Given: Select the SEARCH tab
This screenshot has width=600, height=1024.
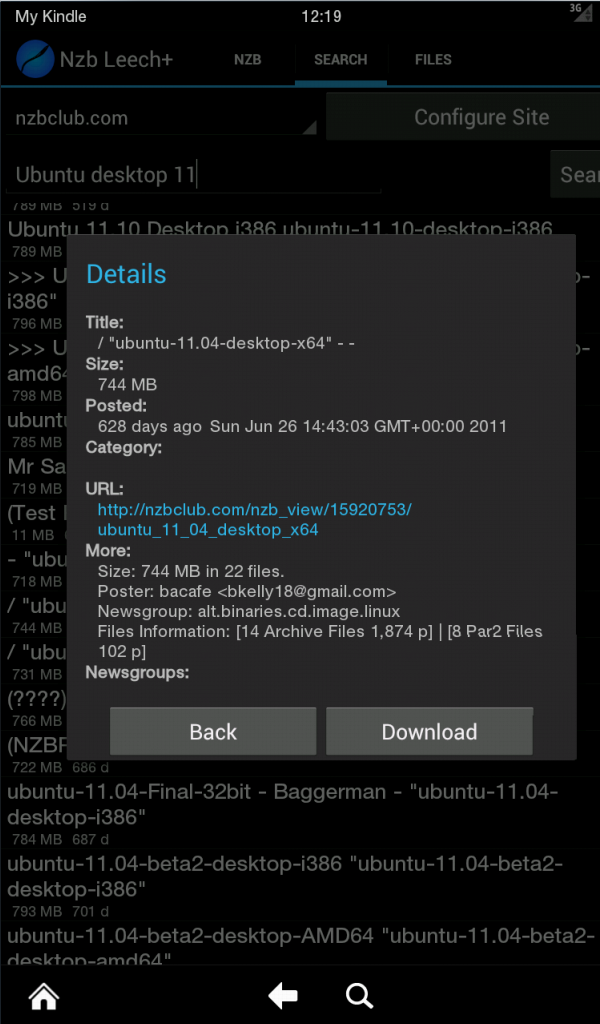Looking at the screenshot, I should [x=341, y=59].
